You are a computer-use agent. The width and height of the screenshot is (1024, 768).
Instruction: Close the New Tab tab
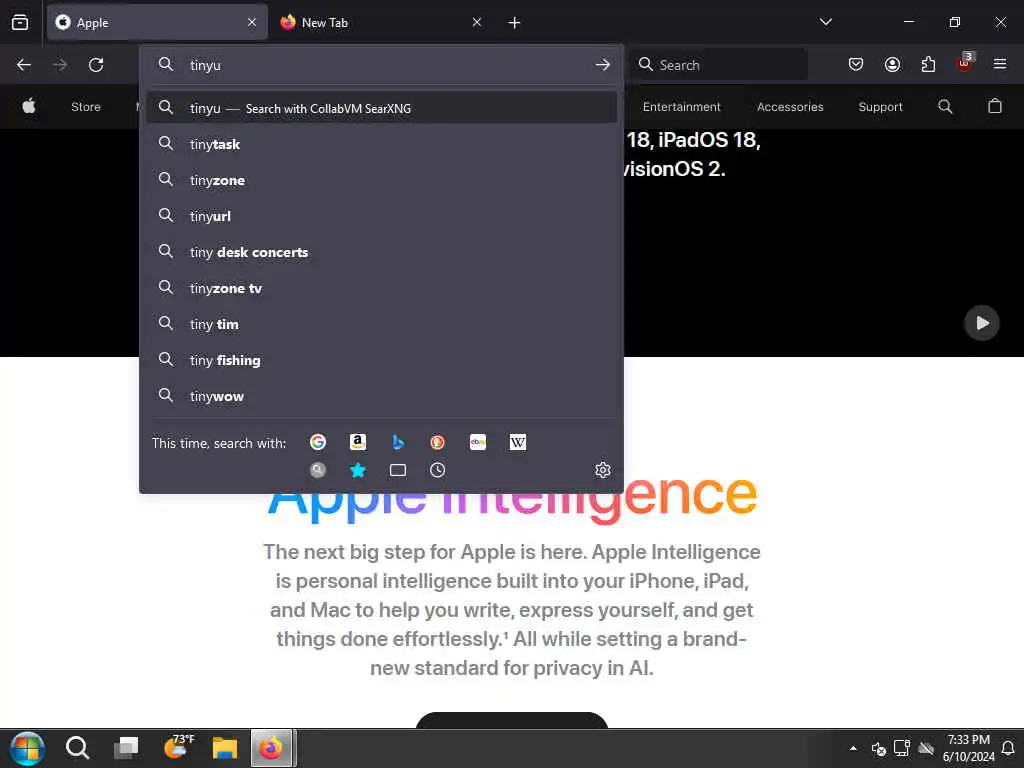(x=477, y=23)
